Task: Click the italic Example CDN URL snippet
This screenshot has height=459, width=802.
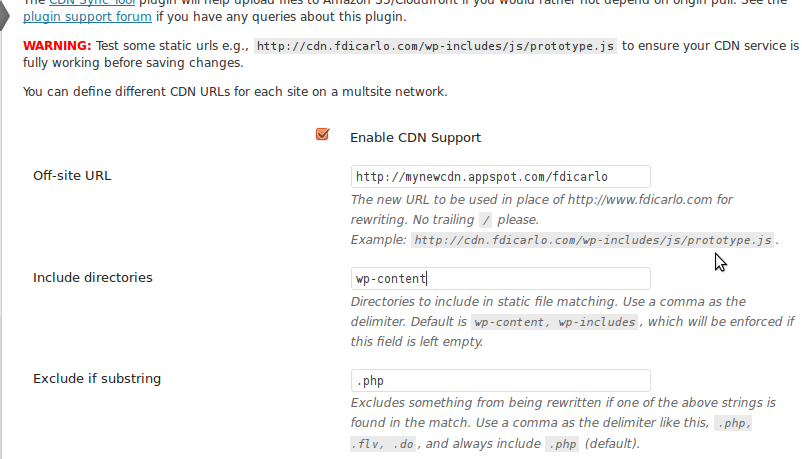Action: click(593, 240)
